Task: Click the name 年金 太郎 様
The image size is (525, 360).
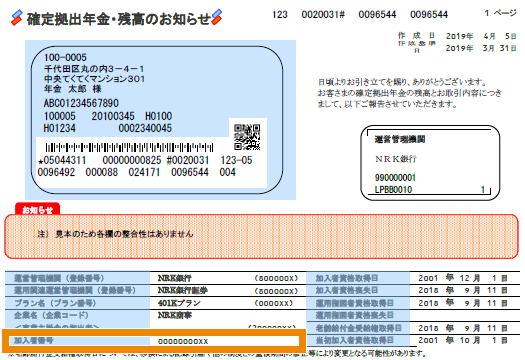Action: coord(73,89)
